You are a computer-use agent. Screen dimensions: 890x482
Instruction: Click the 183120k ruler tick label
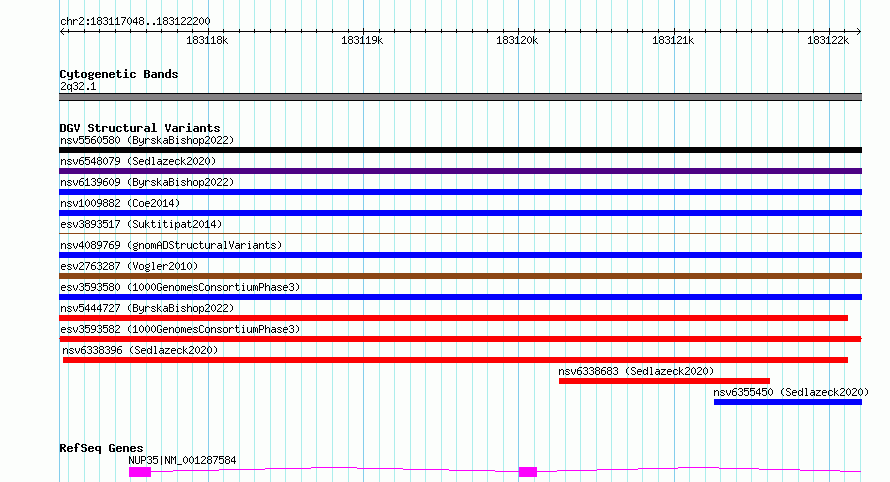point(517,40)
